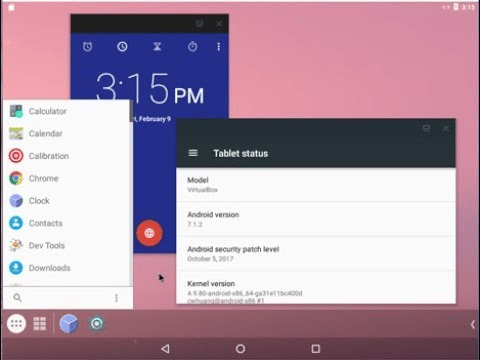Image resolution: width=480 pixels, height=360 pixels.
Task: Open the Contacts app
Action: coord(67,223)
